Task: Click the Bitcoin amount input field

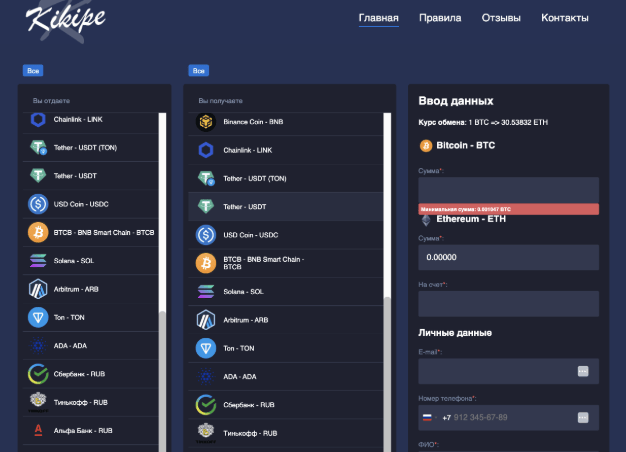Action: (508, 190)
